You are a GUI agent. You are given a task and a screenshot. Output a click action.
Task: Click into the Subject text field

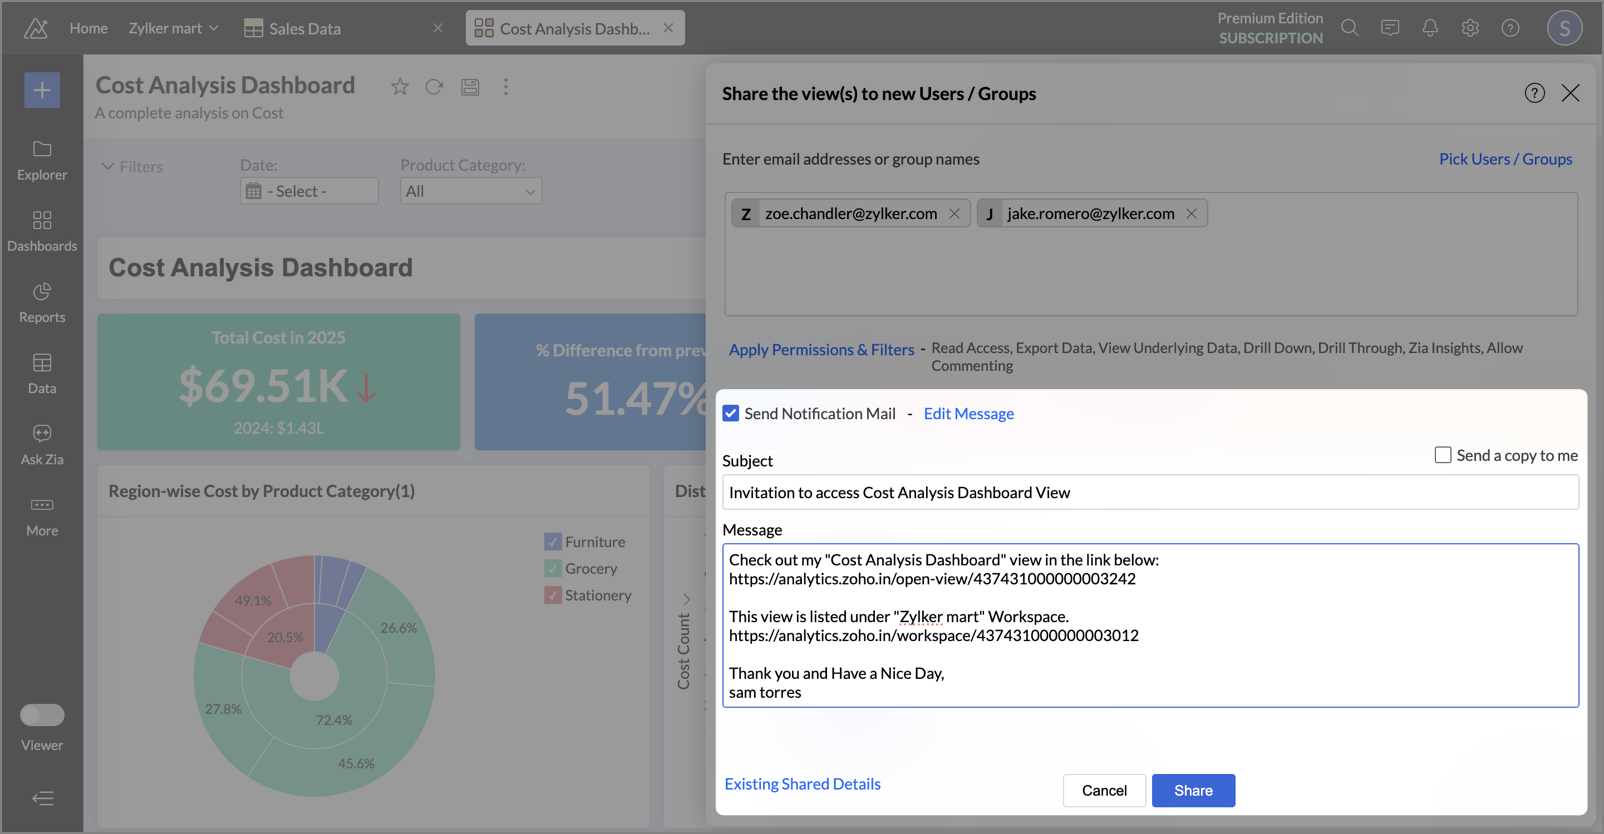point(1150,492)
